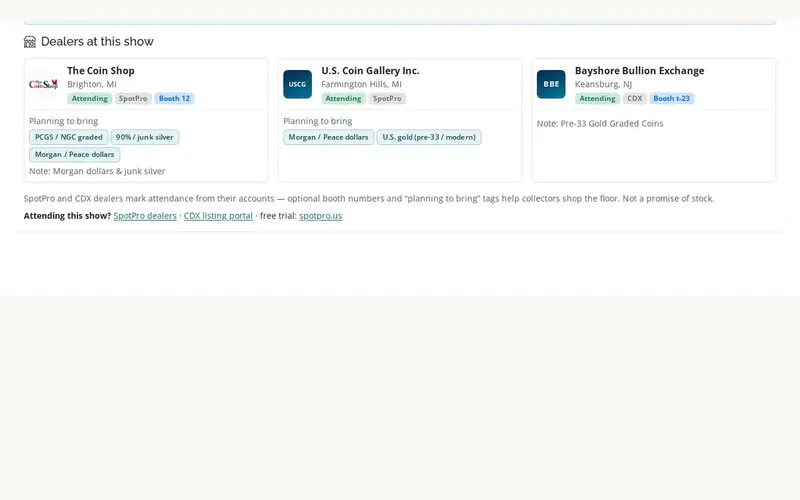Click the USCG dealer logo
The width and height of the screenshot is (800, 500).
pos(297,84)
